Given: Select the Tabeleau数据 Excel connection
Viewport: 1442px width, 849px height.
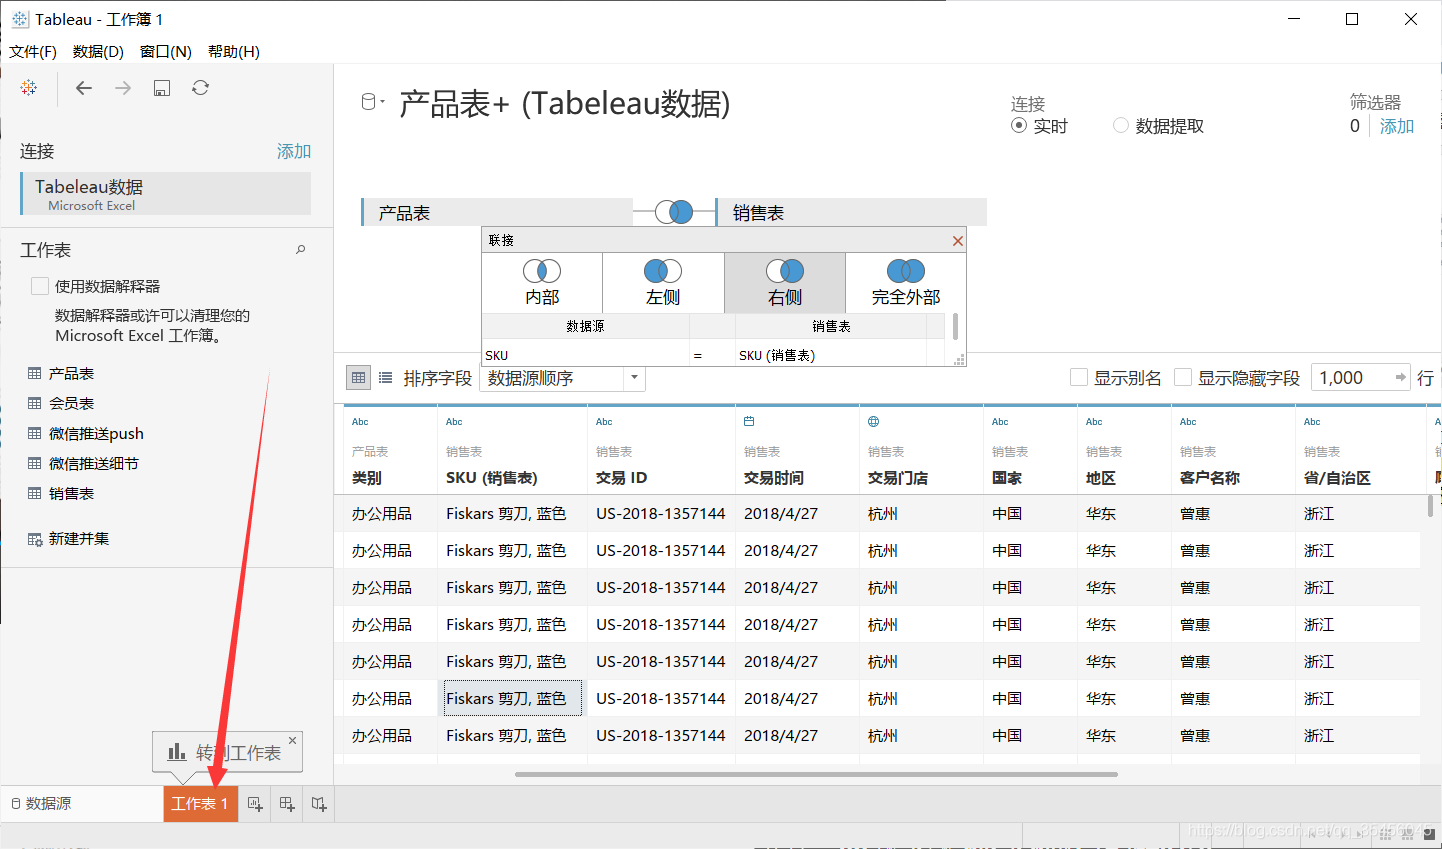Looking at the screenshot, I should click(165, 193).
